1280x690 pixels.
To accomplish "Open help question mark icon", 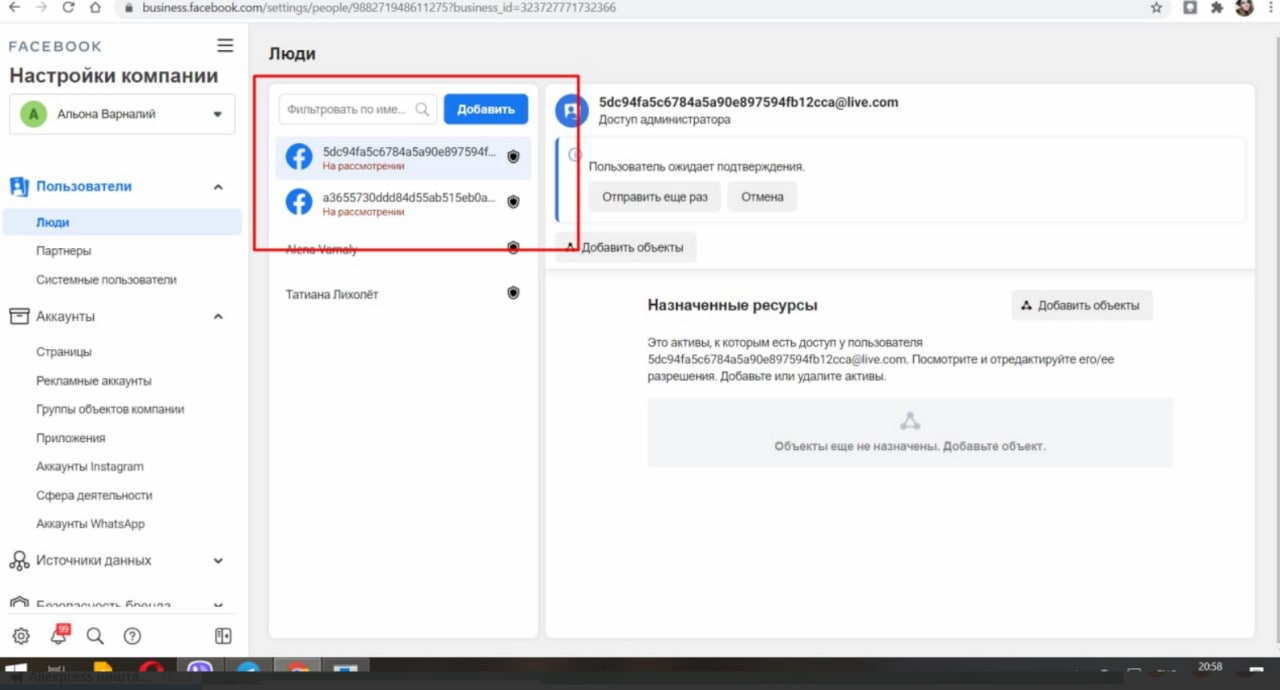I will (132, 636).
